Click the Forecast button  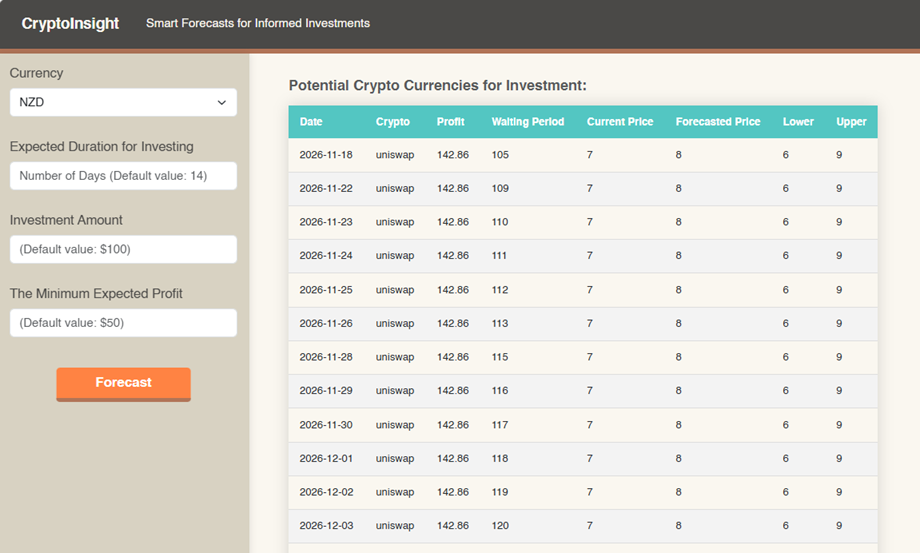click(x=123, y=384)
